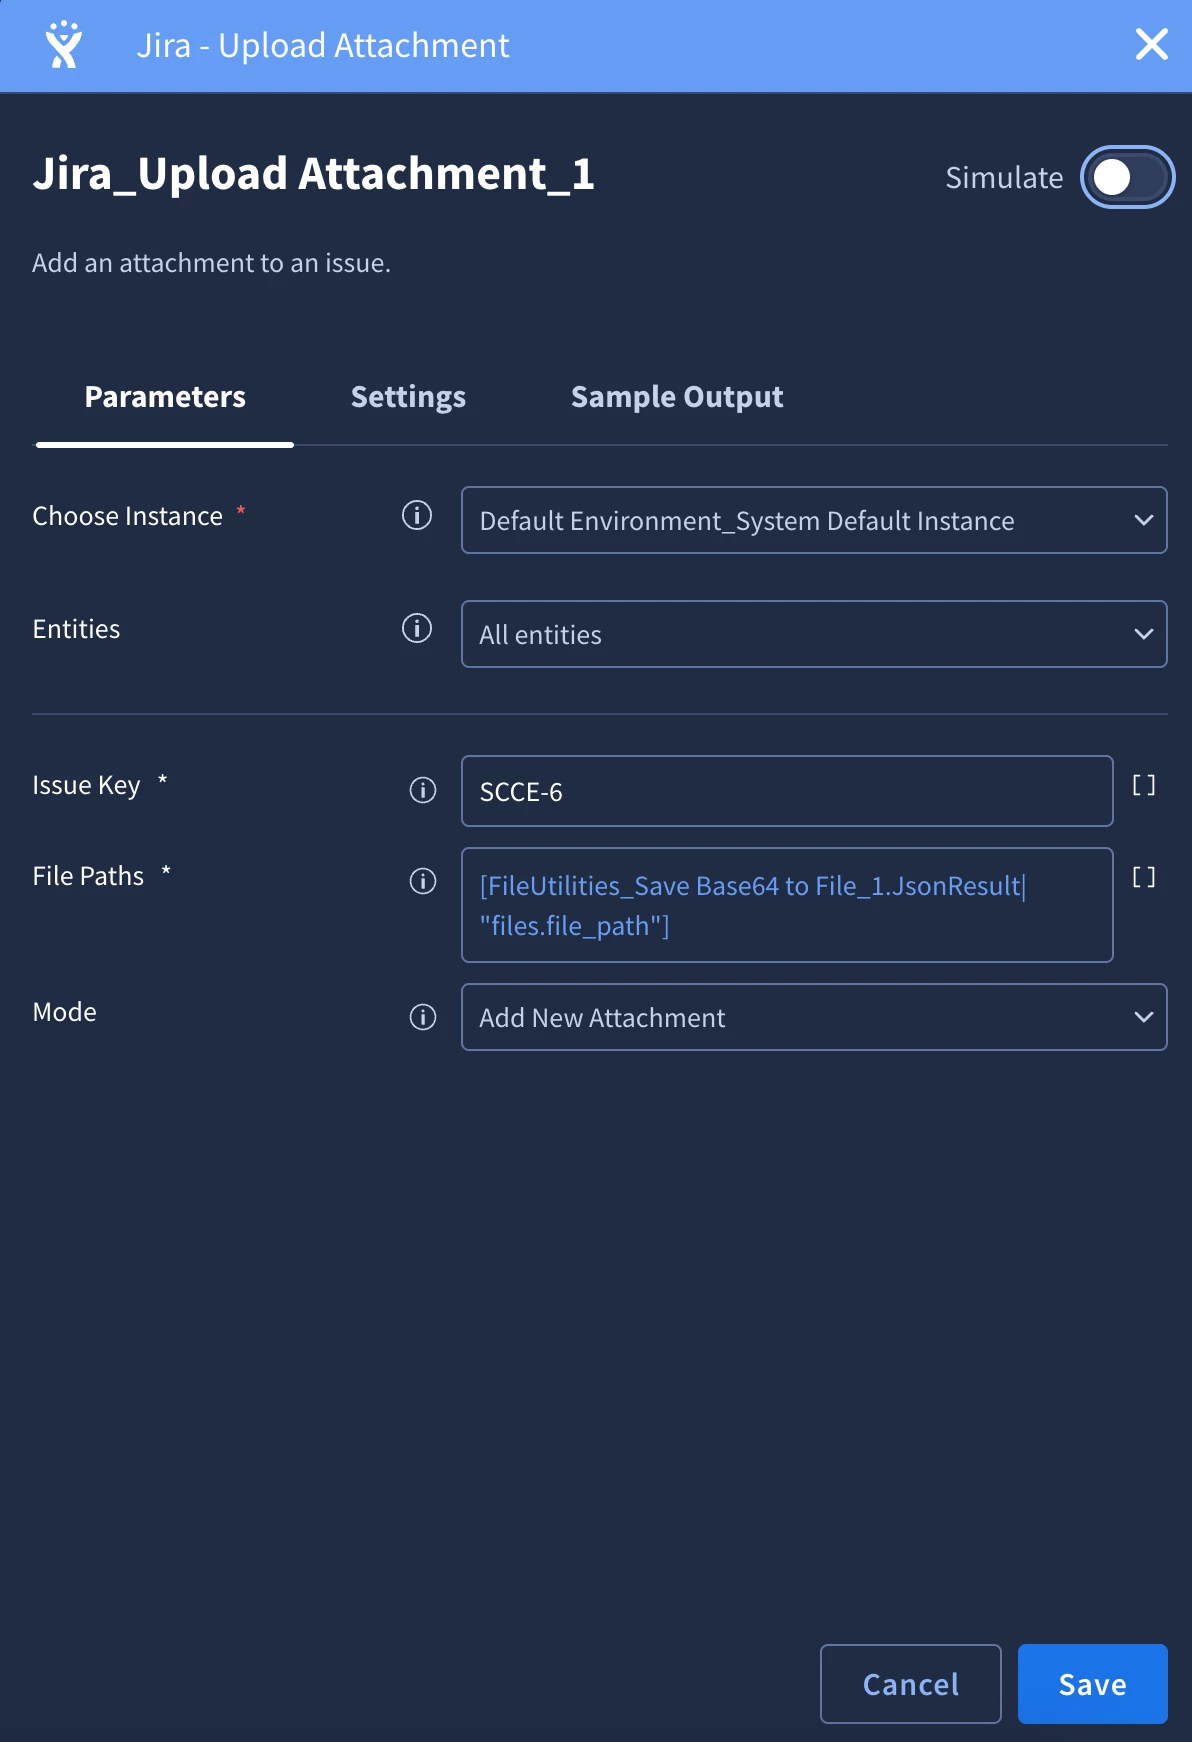The image size is (1192, 1742).
Task: Click the Jira_Upload Attachment_1 title
Action: [314, 174]
